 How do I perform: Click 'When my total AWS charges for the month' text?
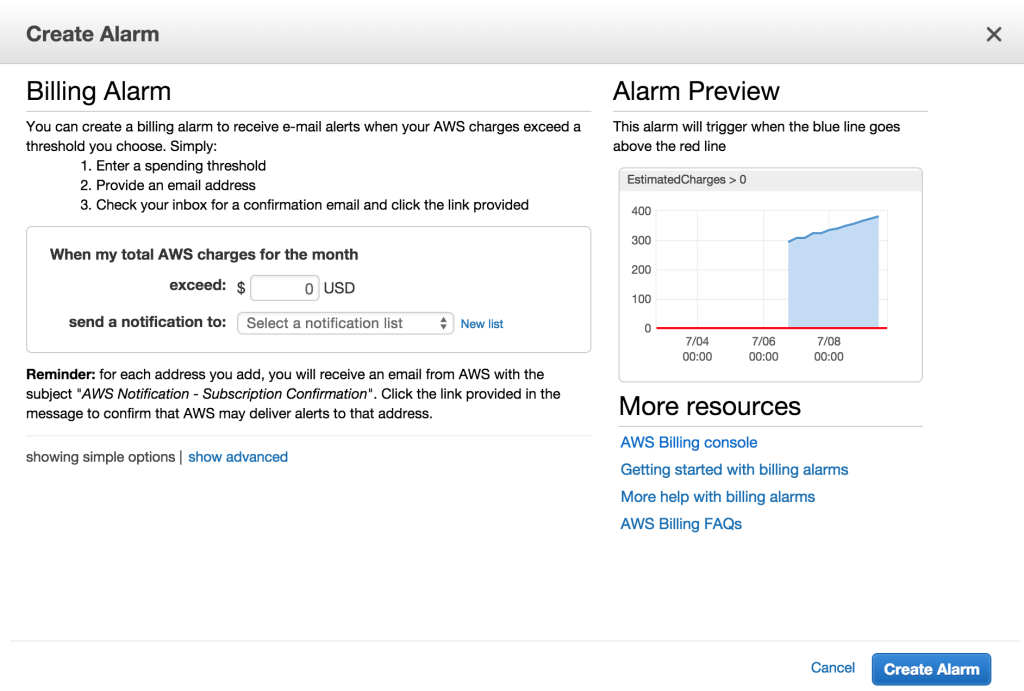(204, 255)
